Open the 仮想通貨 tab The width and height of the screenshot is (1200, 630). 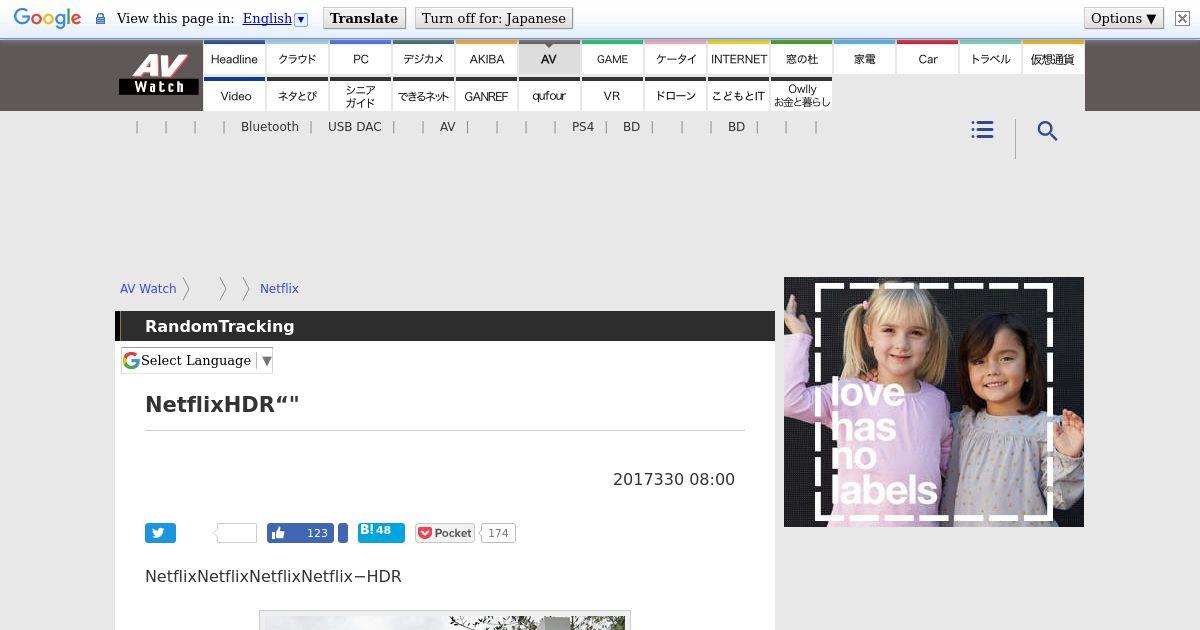[1053, 58]
